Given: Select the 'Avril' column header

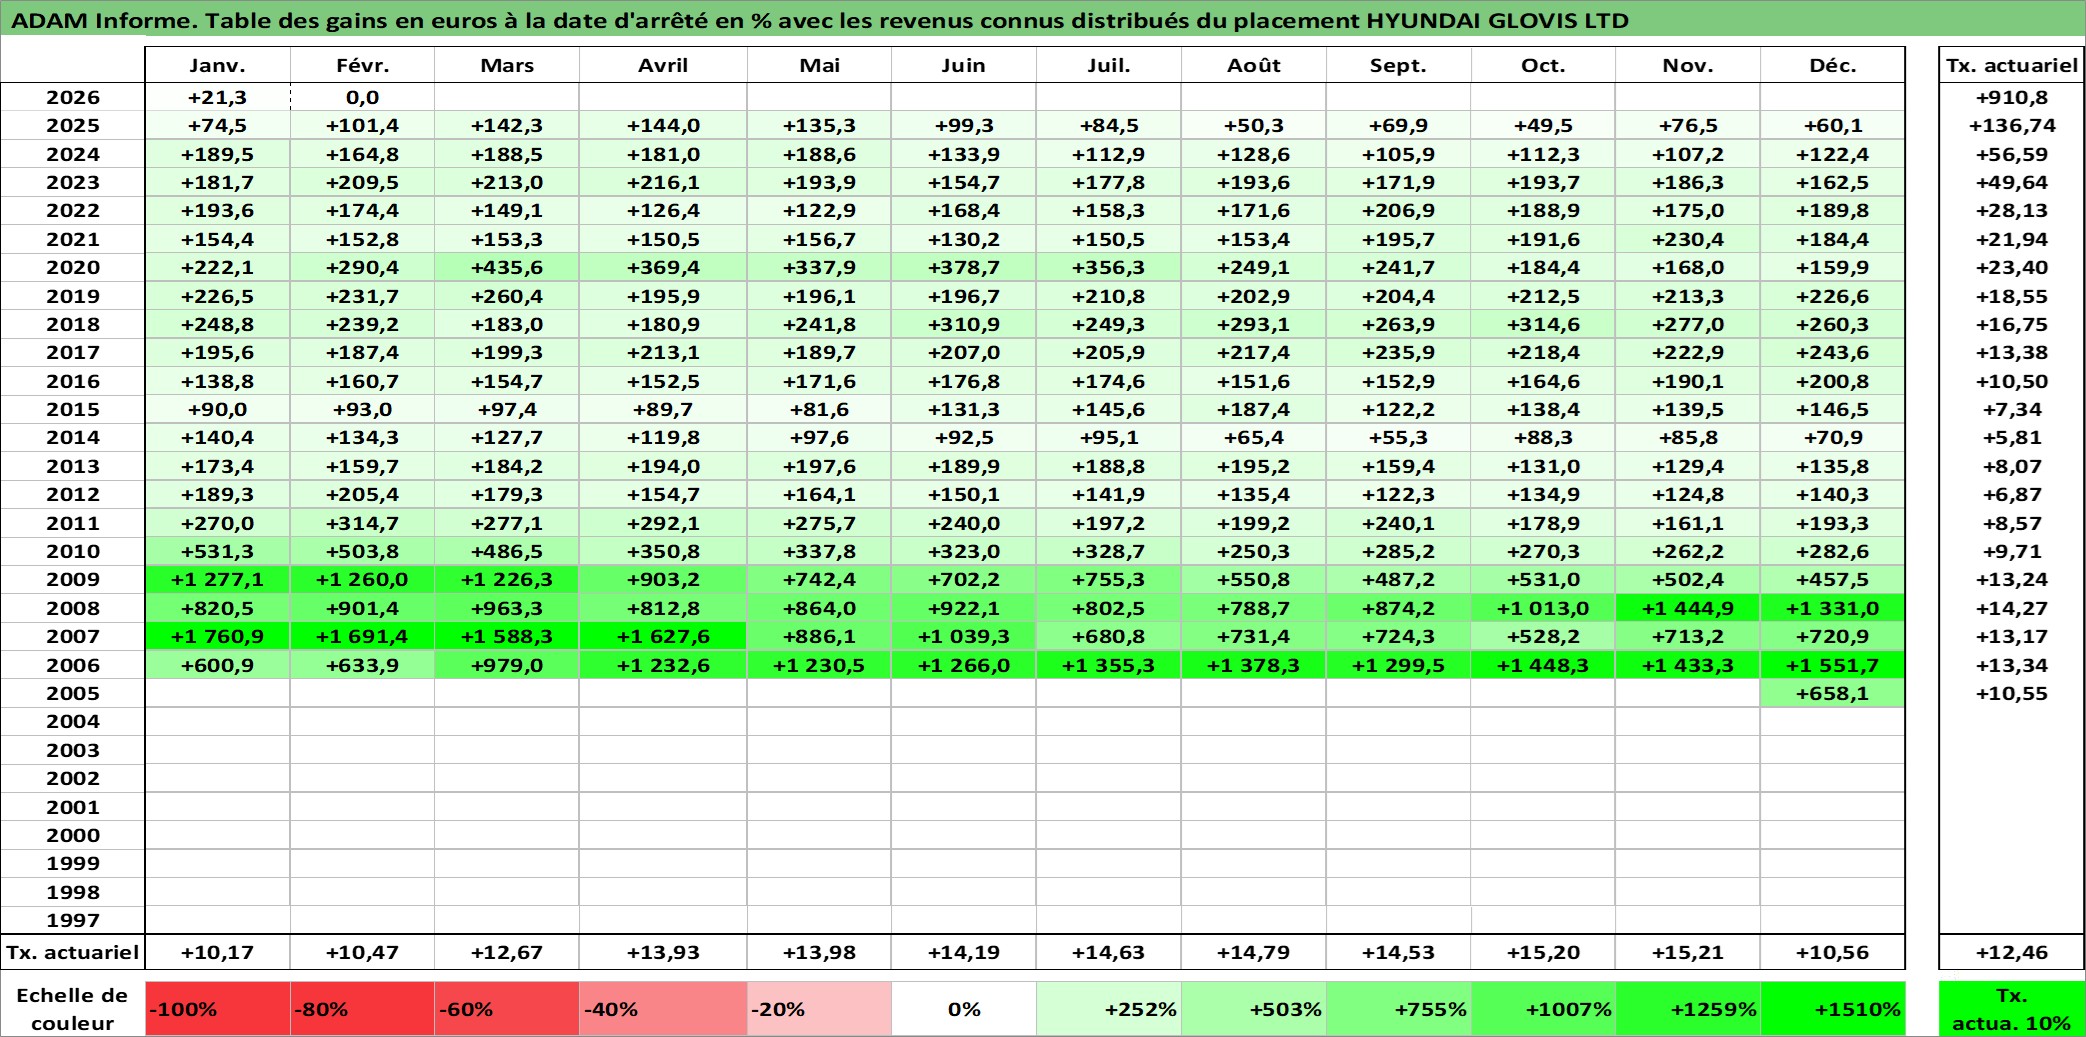Looking at the screenshot, I should click(x=663, y=65).
